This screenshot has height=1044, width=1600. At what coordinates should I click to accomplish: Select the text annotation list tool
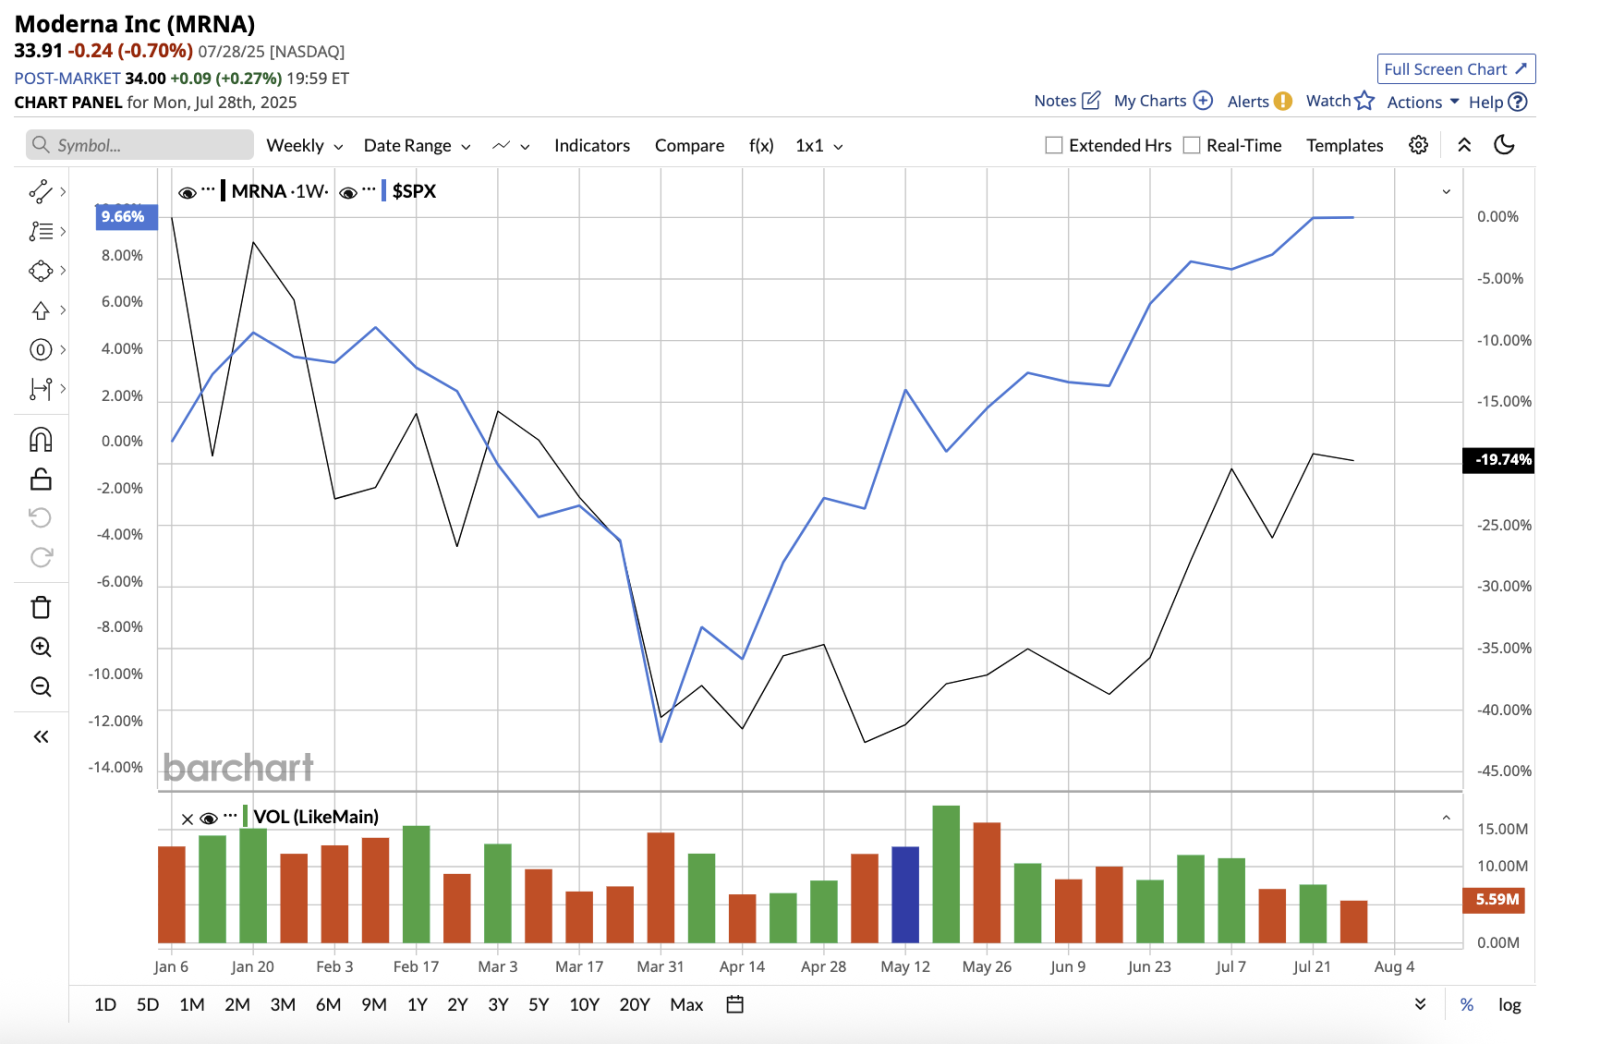coord(40,231)
